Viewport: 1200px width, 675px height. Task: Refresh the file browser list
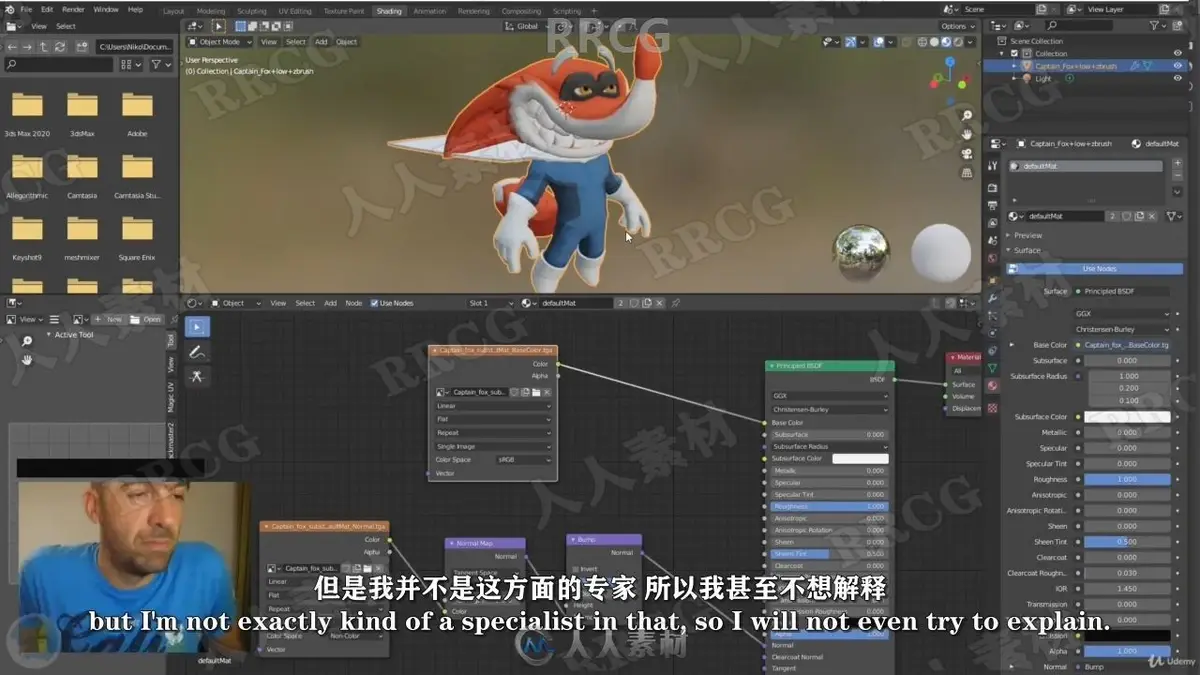[x=61, y=46]
